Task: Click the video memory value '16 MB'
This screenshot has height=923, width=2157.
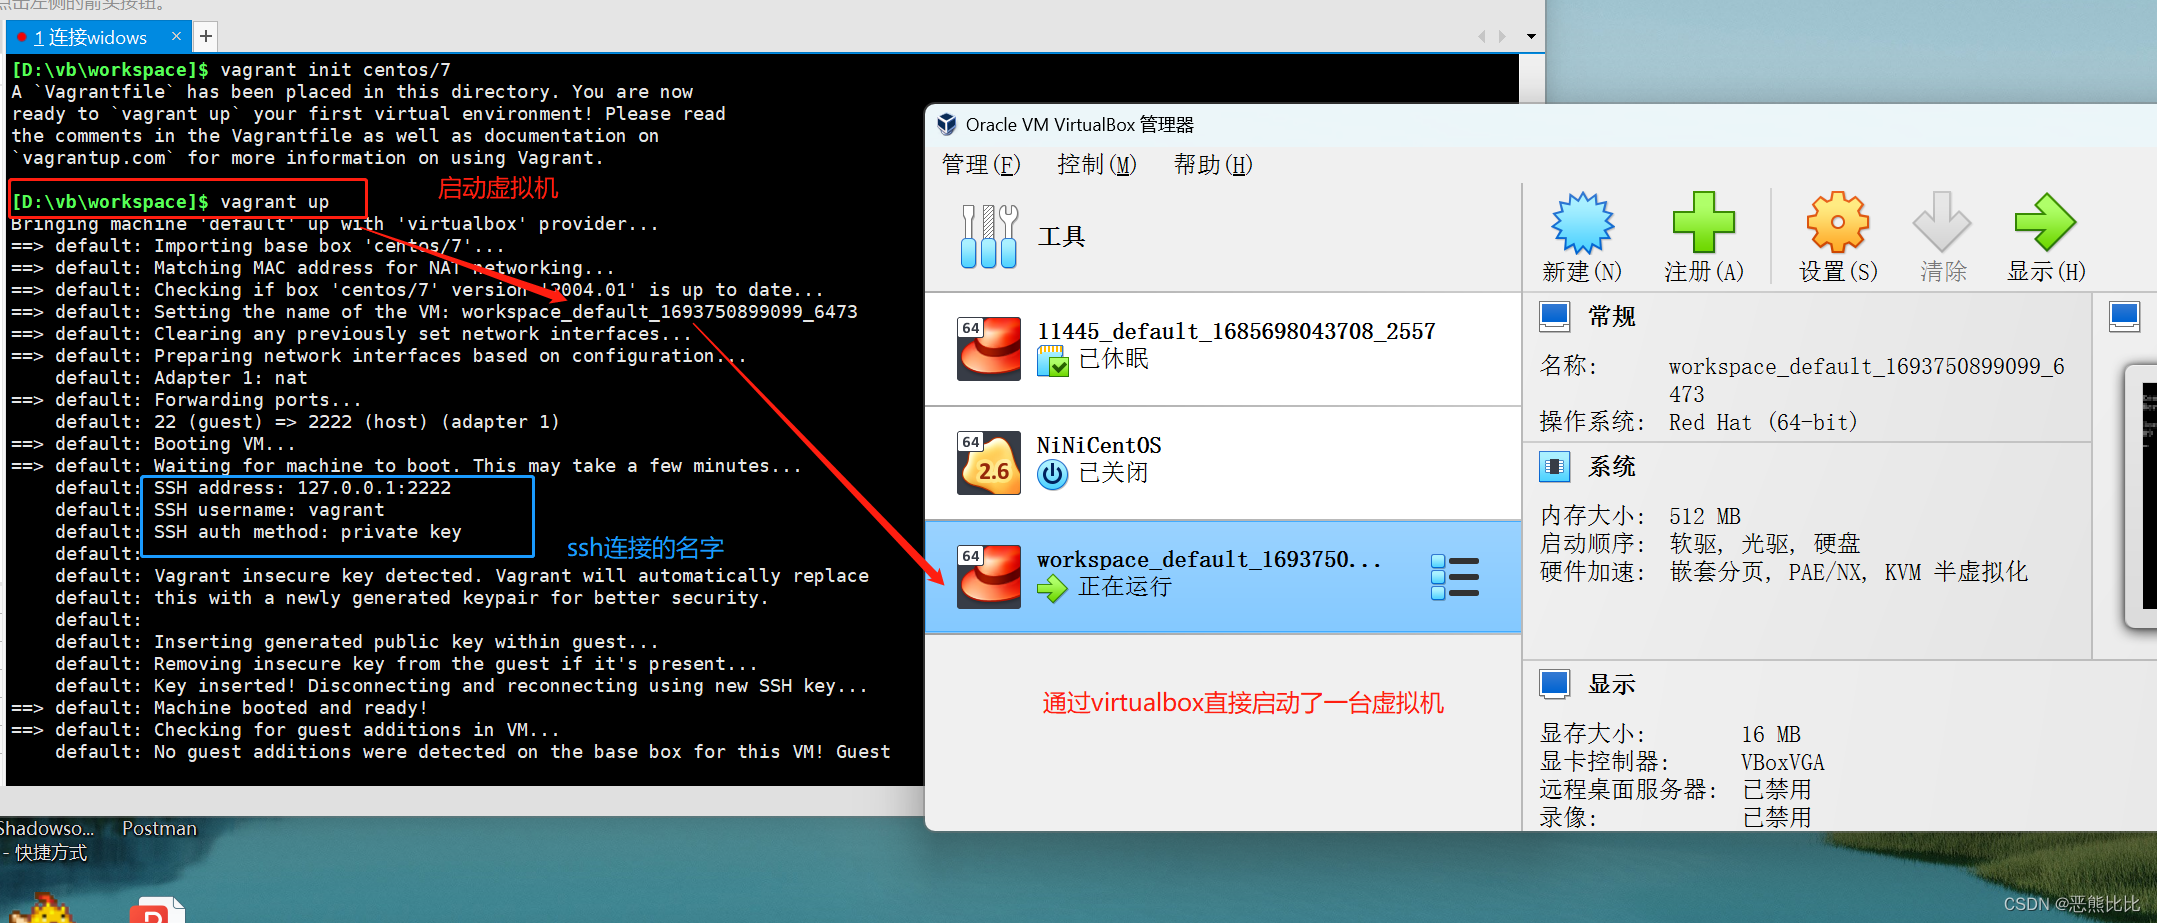Action: pos(1771,734)
